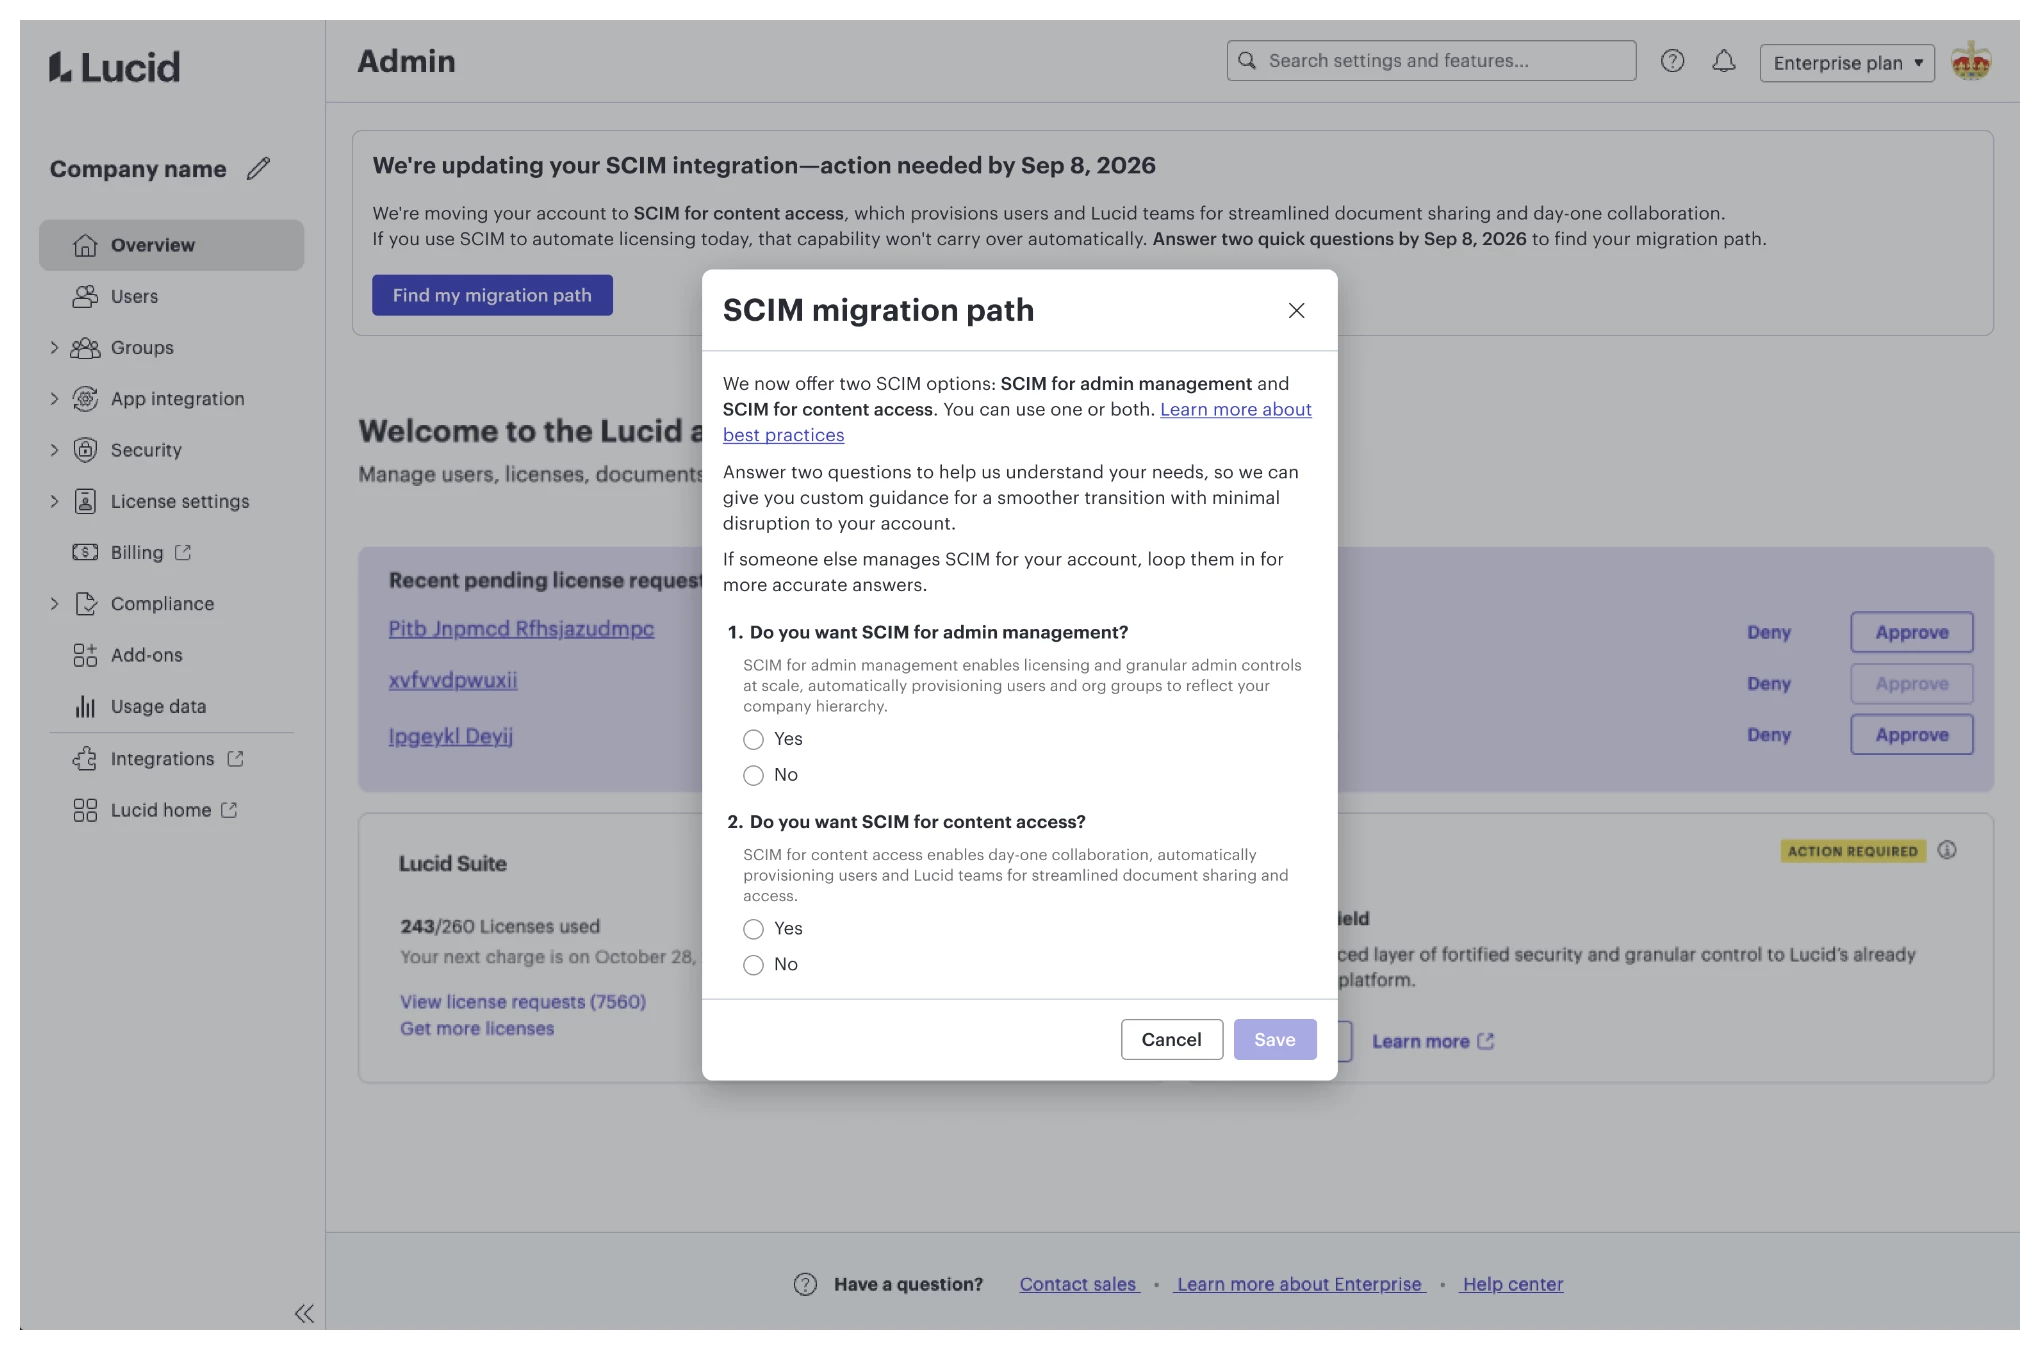Screen dimensions: 2040x1350
Task: Open notifications bell
Action: tap(1724, 61)
